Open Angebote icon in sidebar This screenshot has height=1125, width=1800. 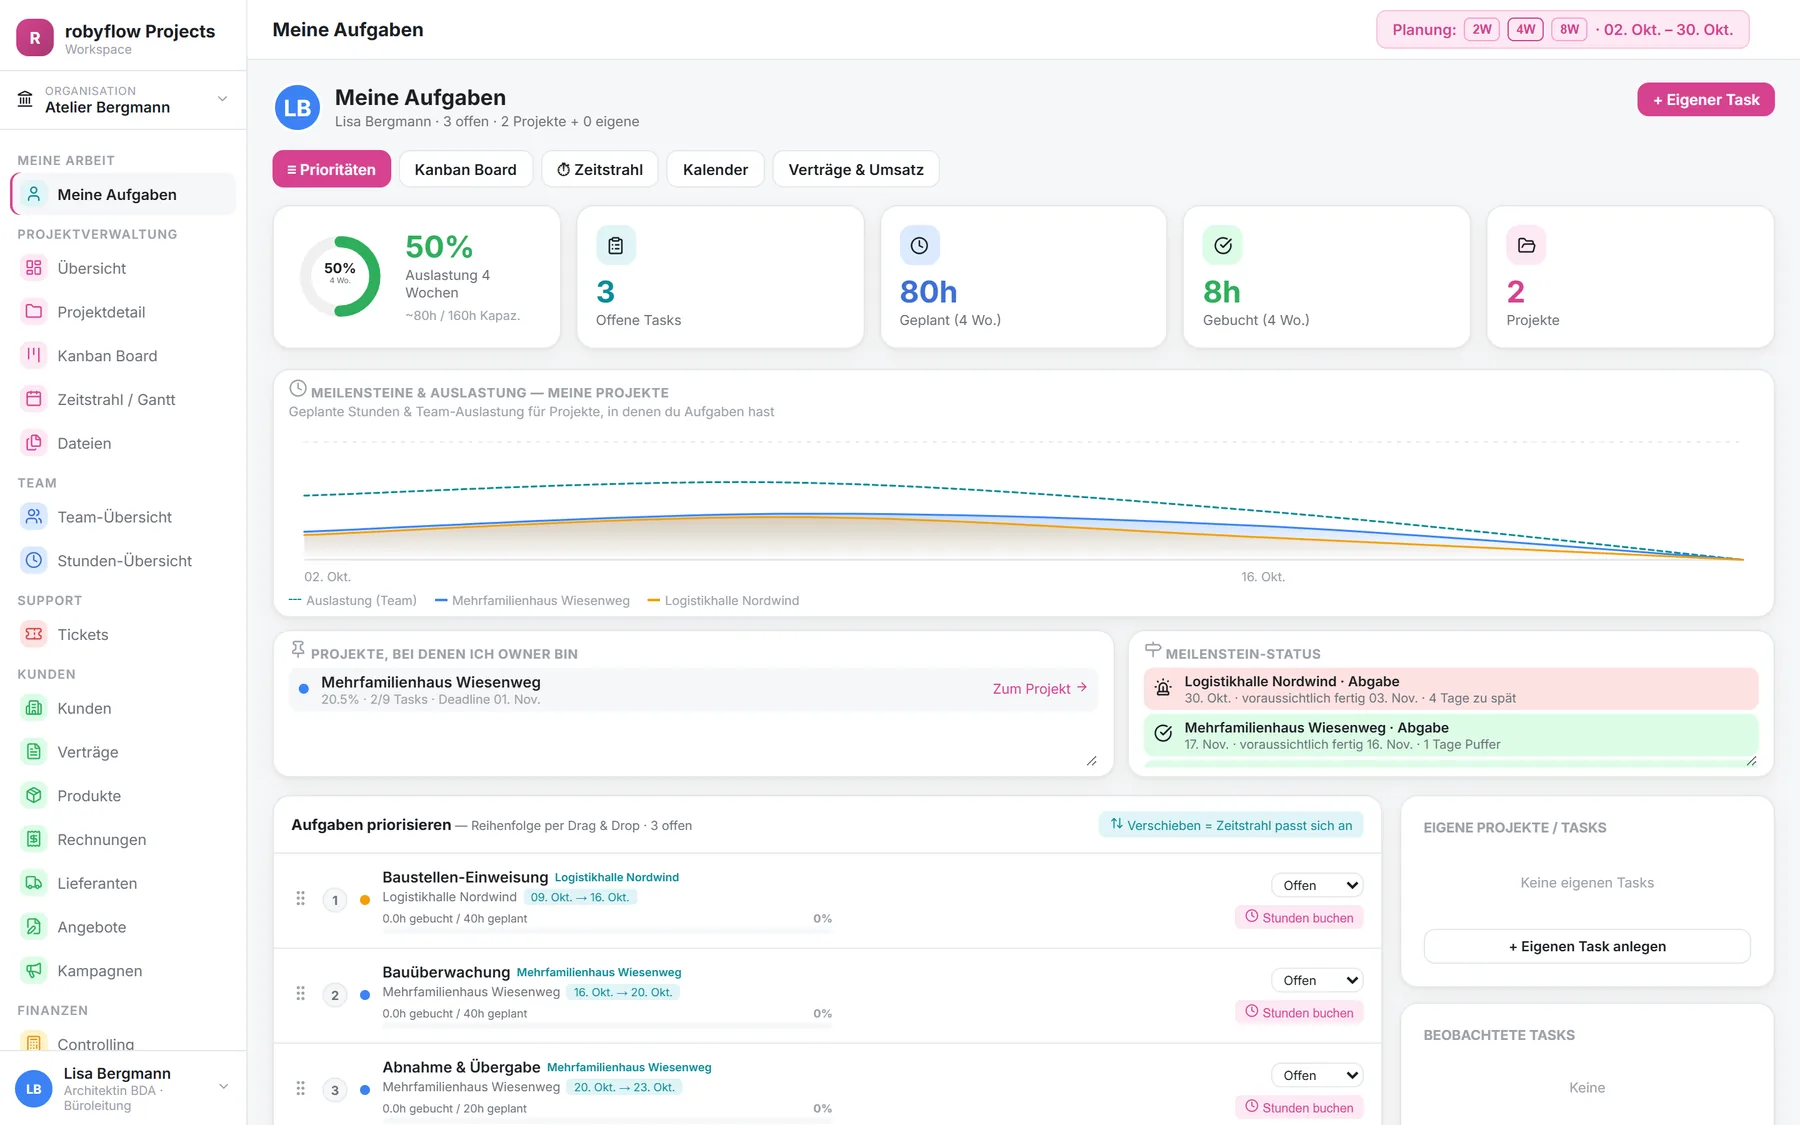[34, 927]
